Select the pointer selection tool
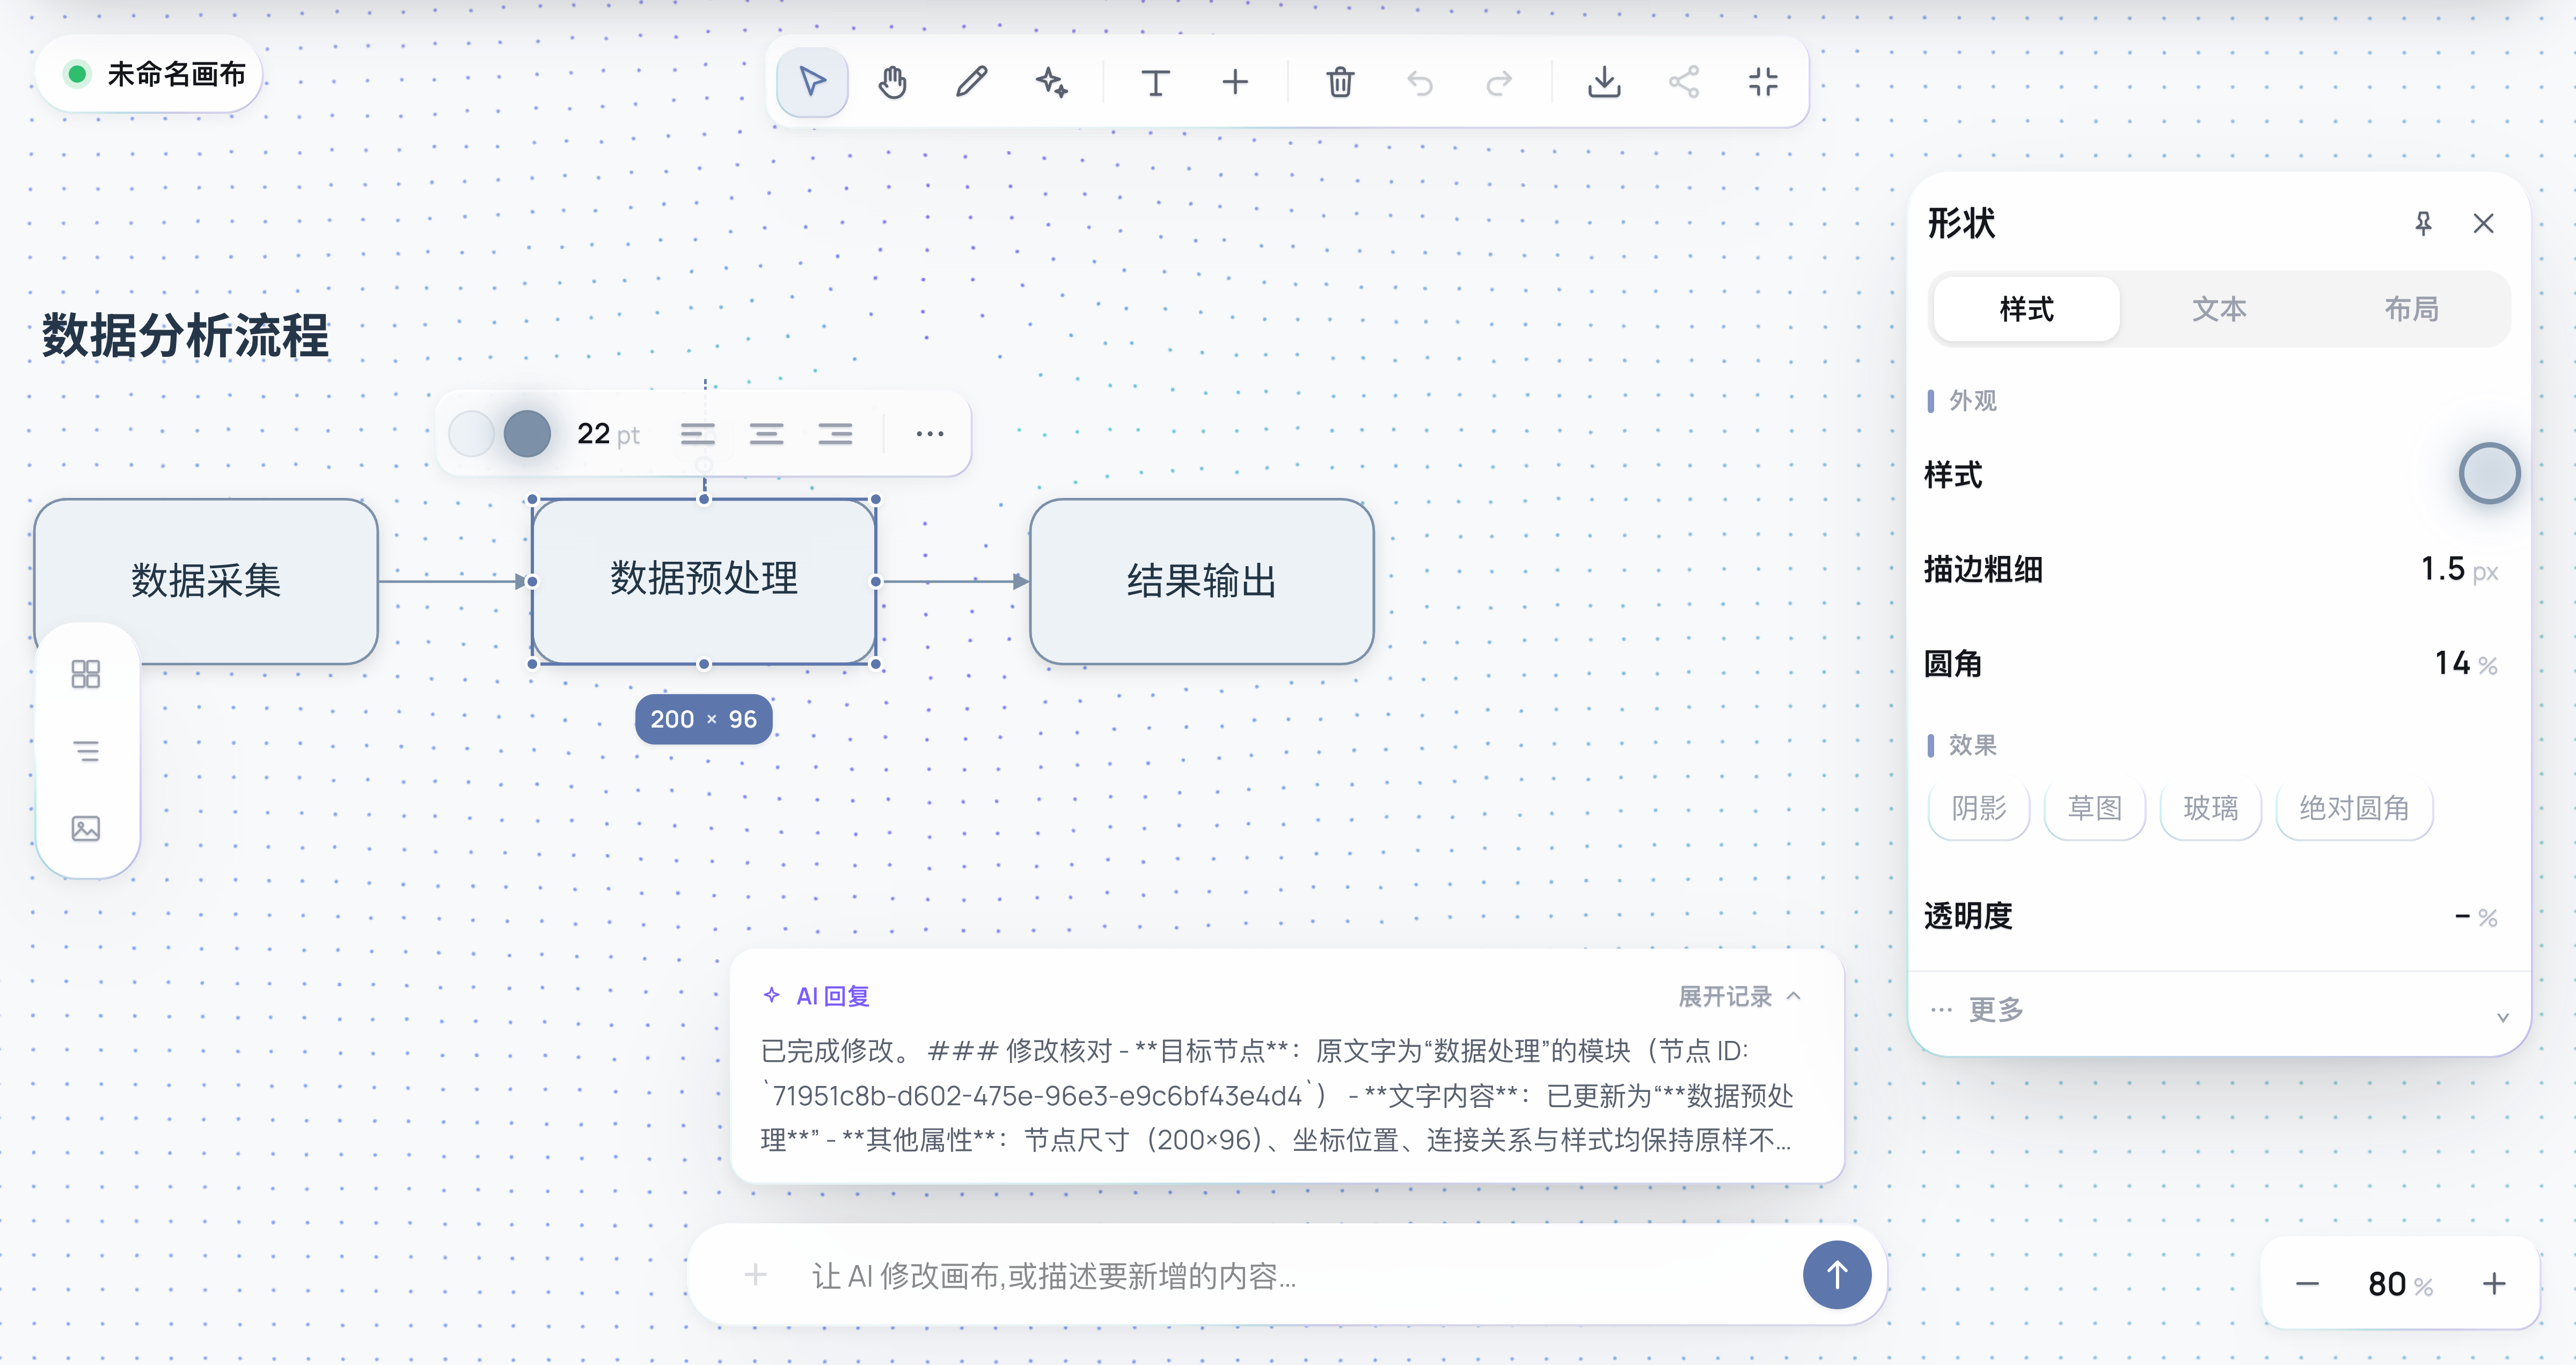Viewport: 2576px width, 1365px height. (x=812, y=82)
